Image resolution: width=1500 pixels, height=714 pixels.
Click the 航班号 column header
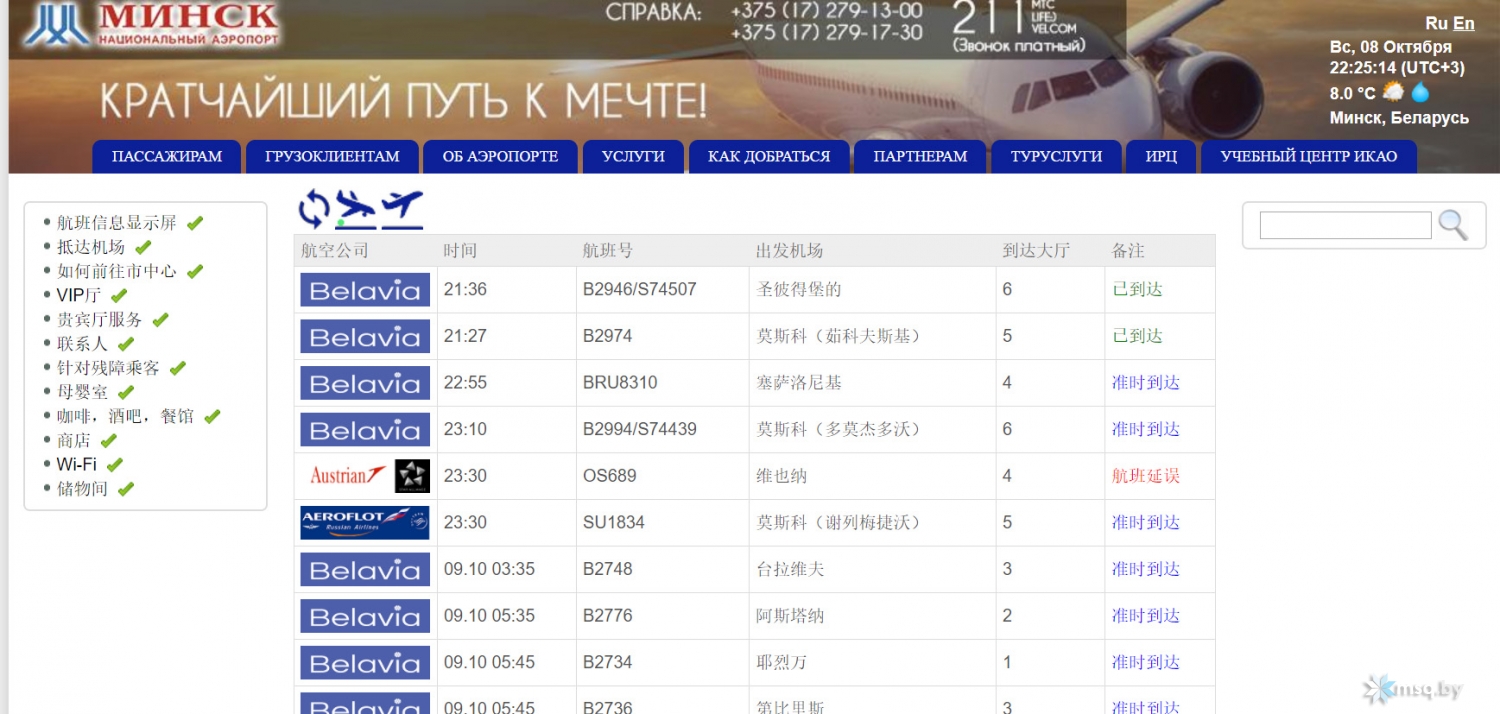click(608, 251)
